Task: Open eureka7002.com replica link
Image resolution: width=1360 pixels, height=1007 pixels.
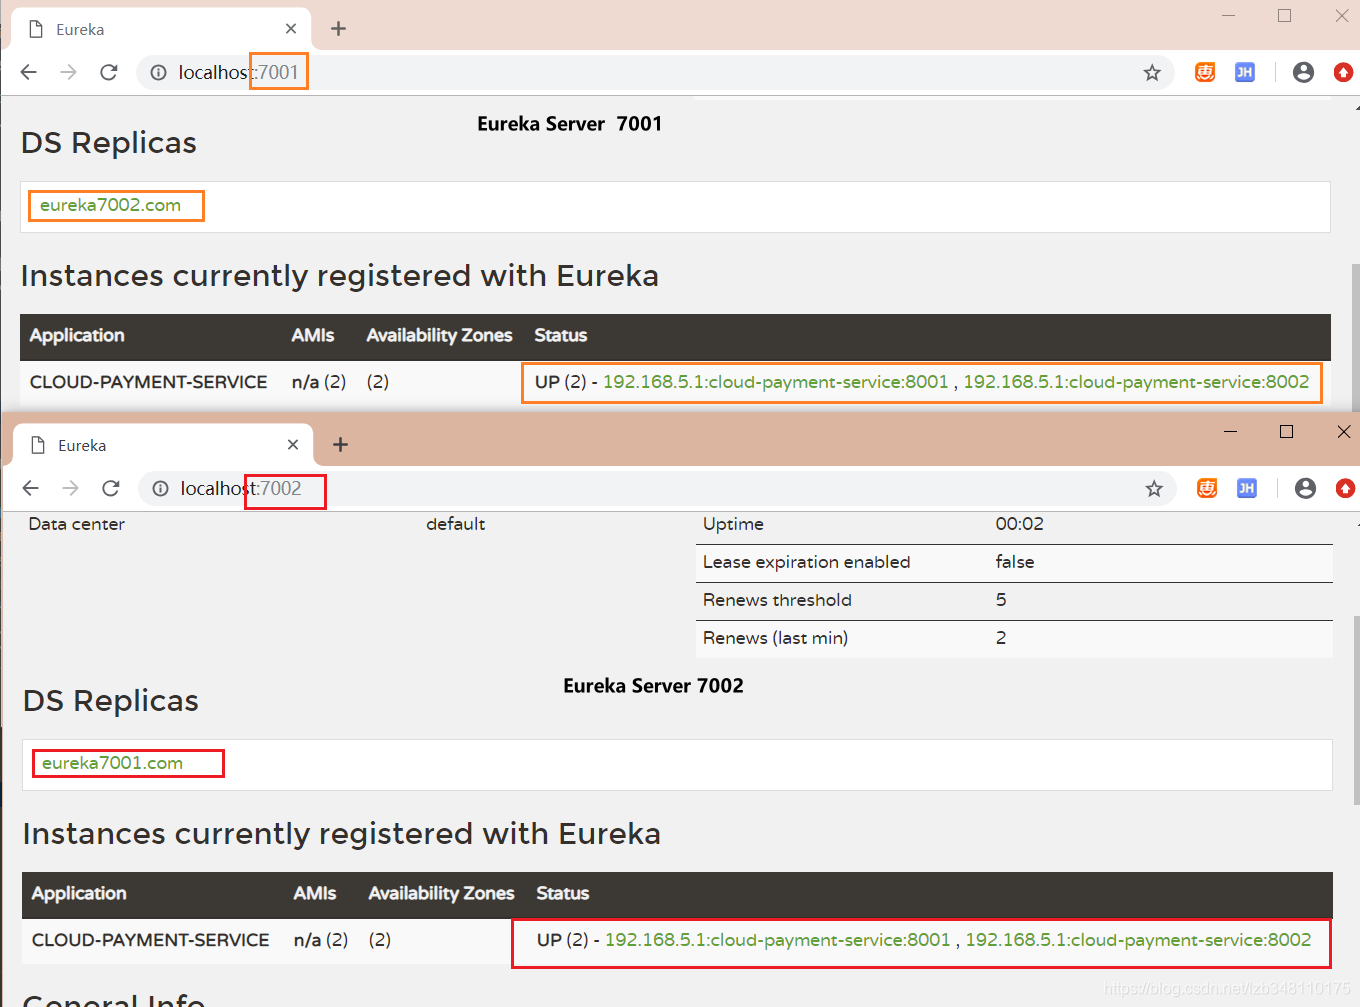Action: (110, 205)
